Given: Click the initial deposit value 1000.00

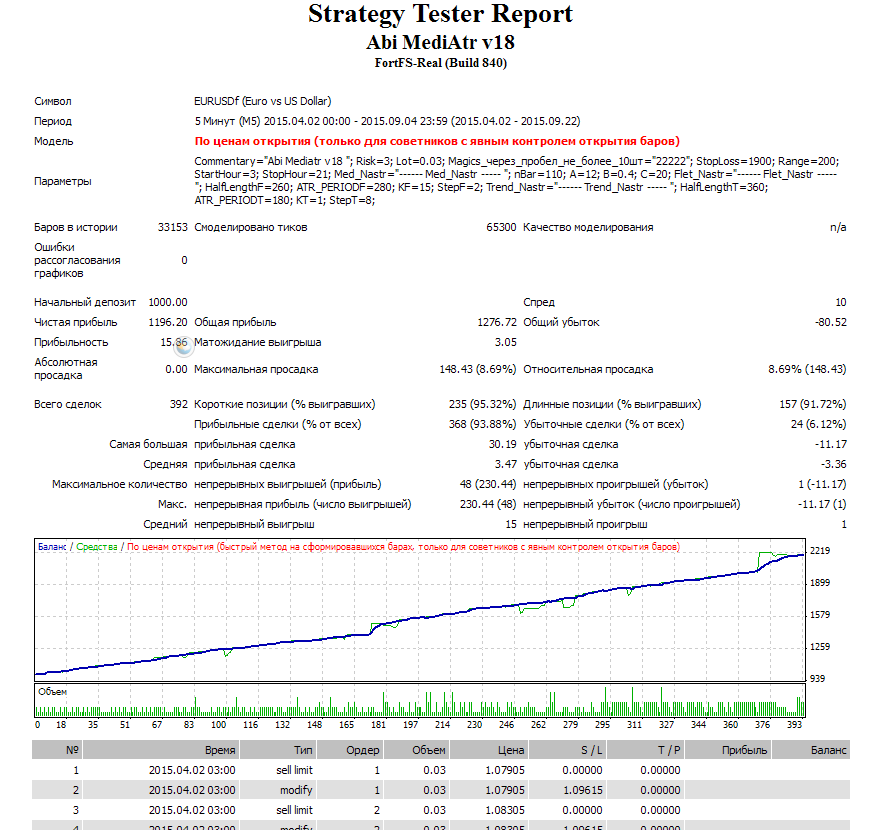Looking at the screenshot, I should 168,303.
